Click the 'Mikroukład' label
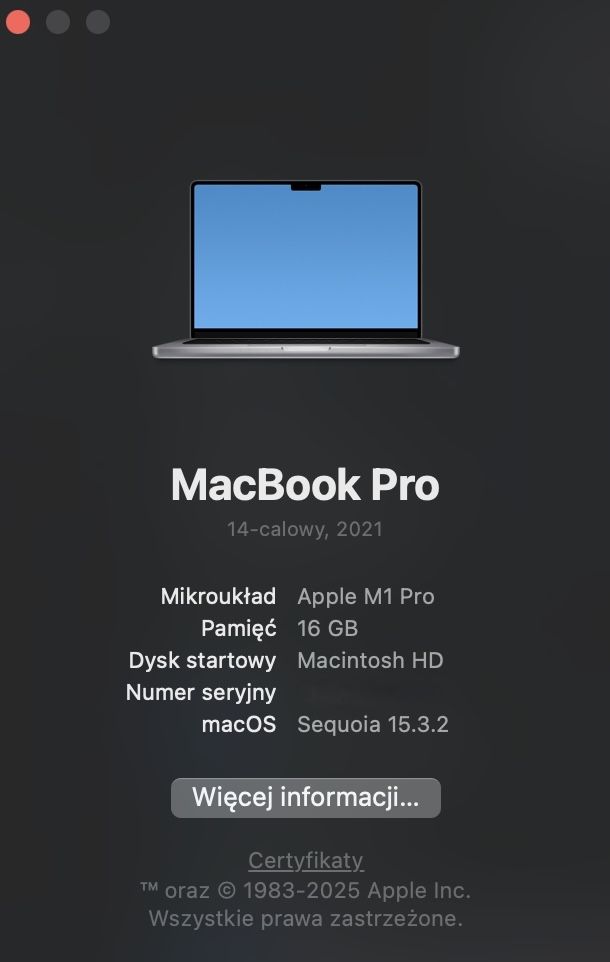 (218, 596)
